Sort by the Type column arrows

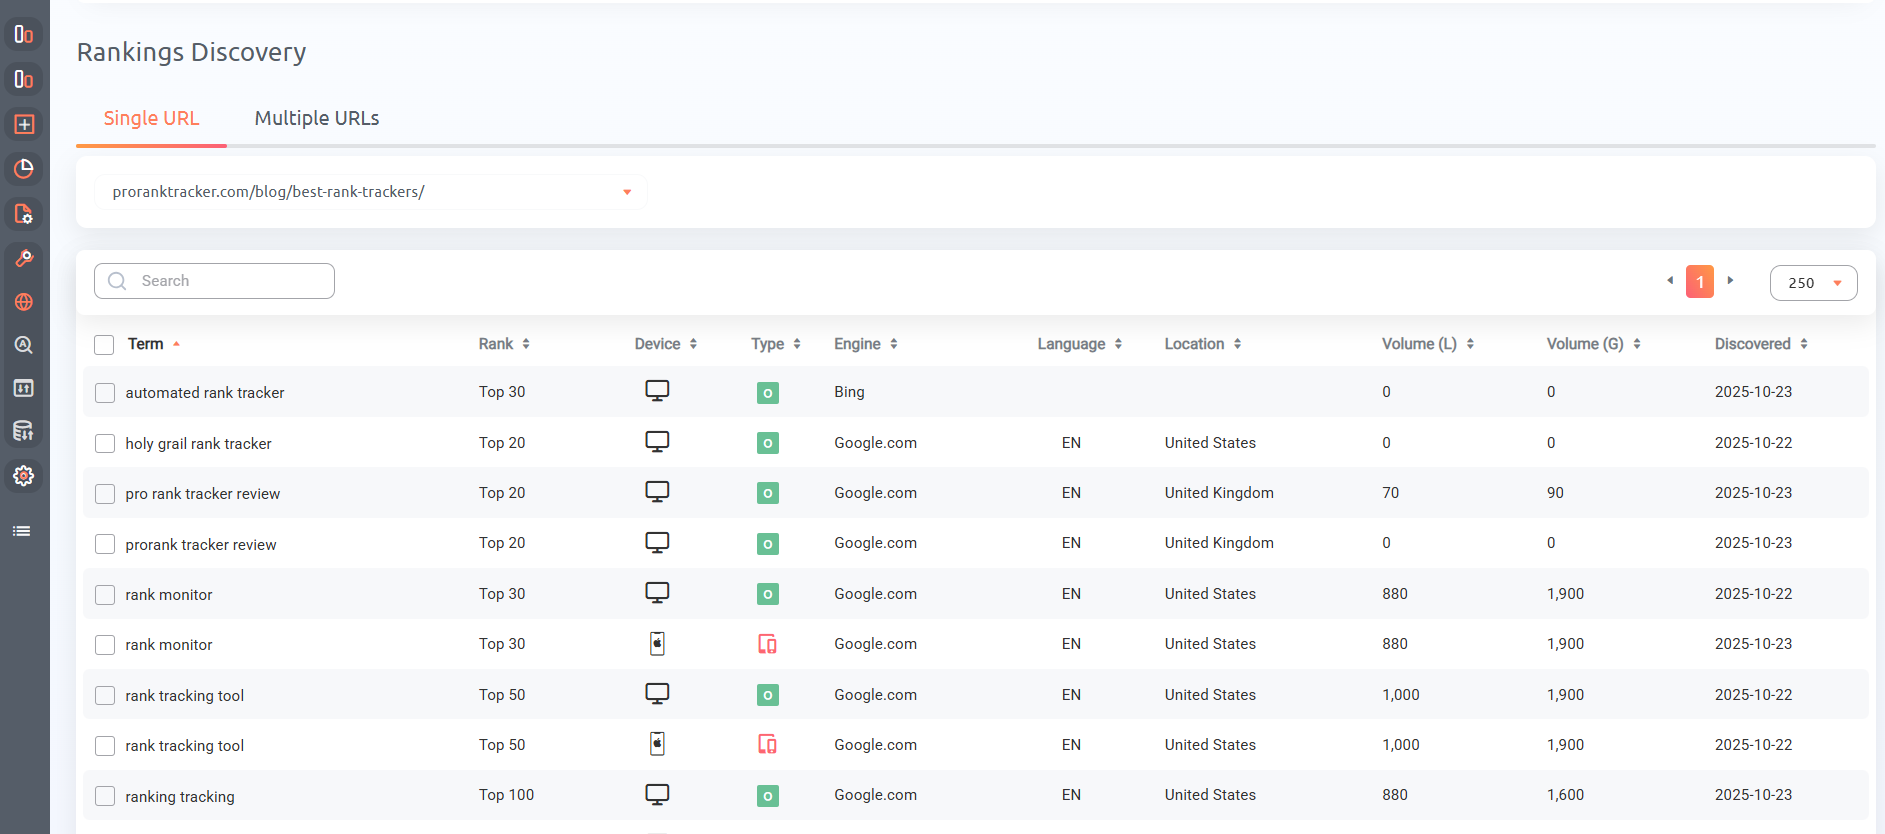coord(797,344)
